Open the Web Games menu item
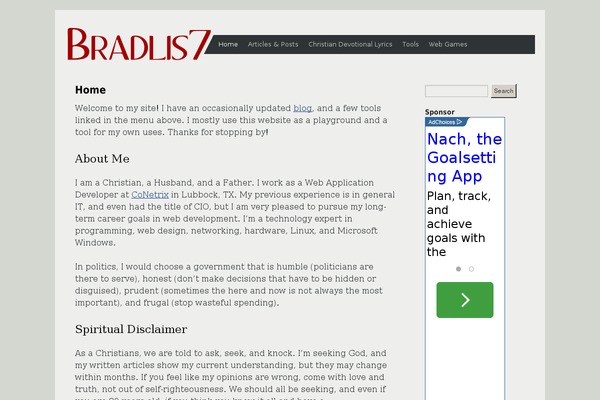600x400 pixels. click(448, 44)
